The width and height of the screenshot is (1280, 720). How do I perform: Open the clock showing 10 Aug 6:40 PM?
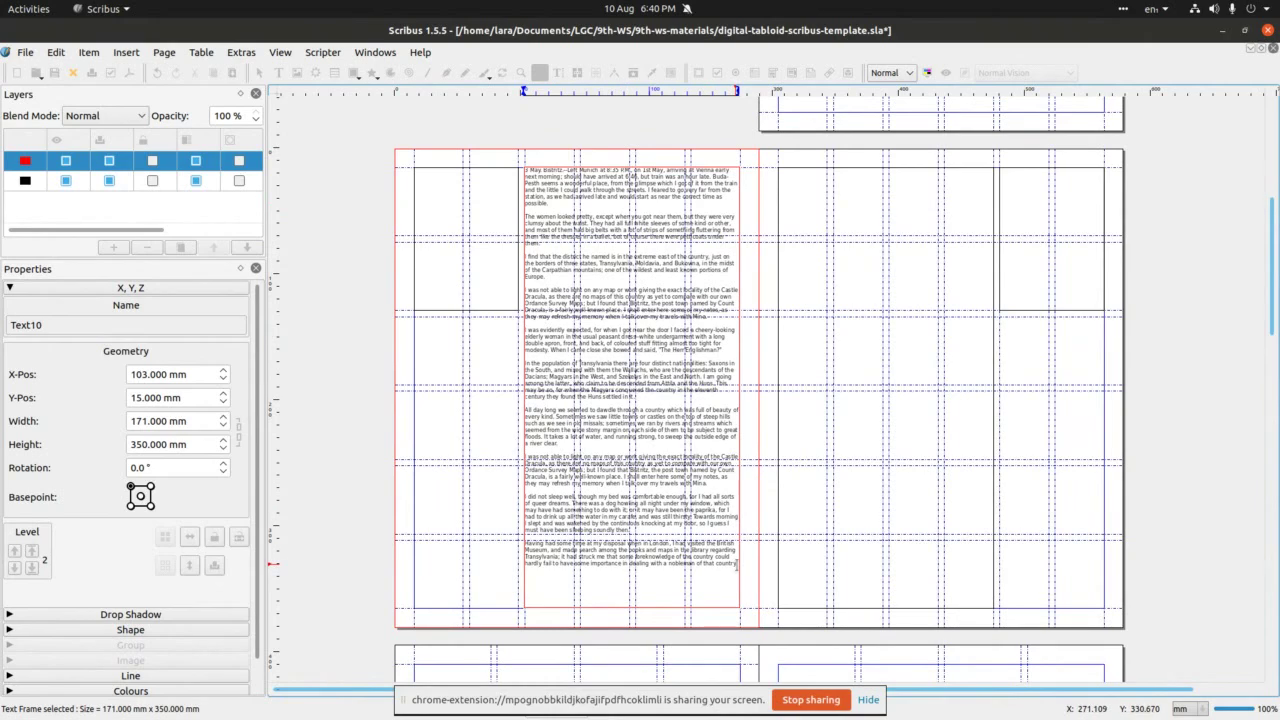point(639,9)
